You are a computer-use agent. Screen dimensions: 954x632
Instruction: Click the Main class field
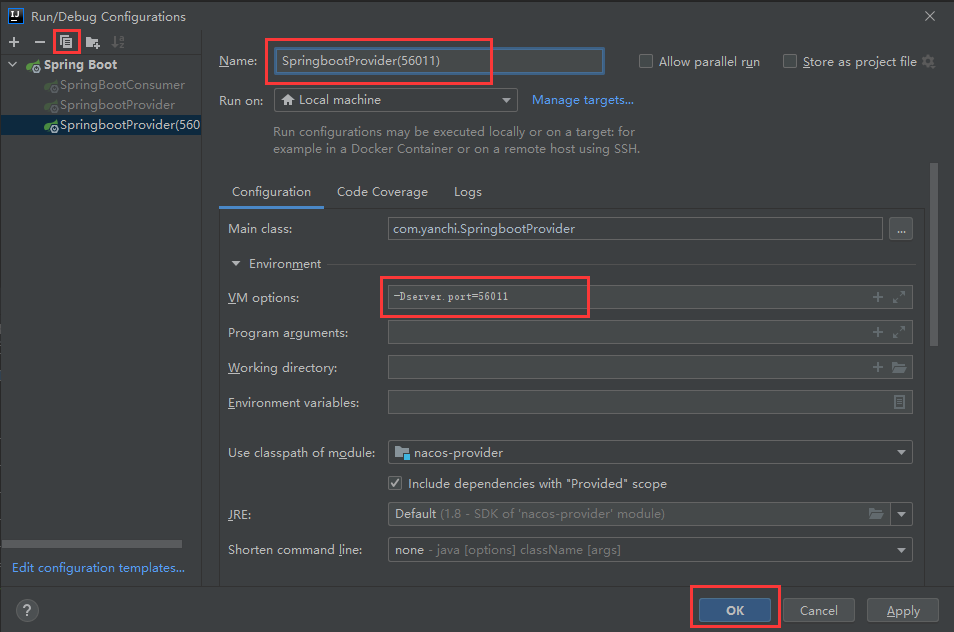pyautogui.click(x=635, y=229)
